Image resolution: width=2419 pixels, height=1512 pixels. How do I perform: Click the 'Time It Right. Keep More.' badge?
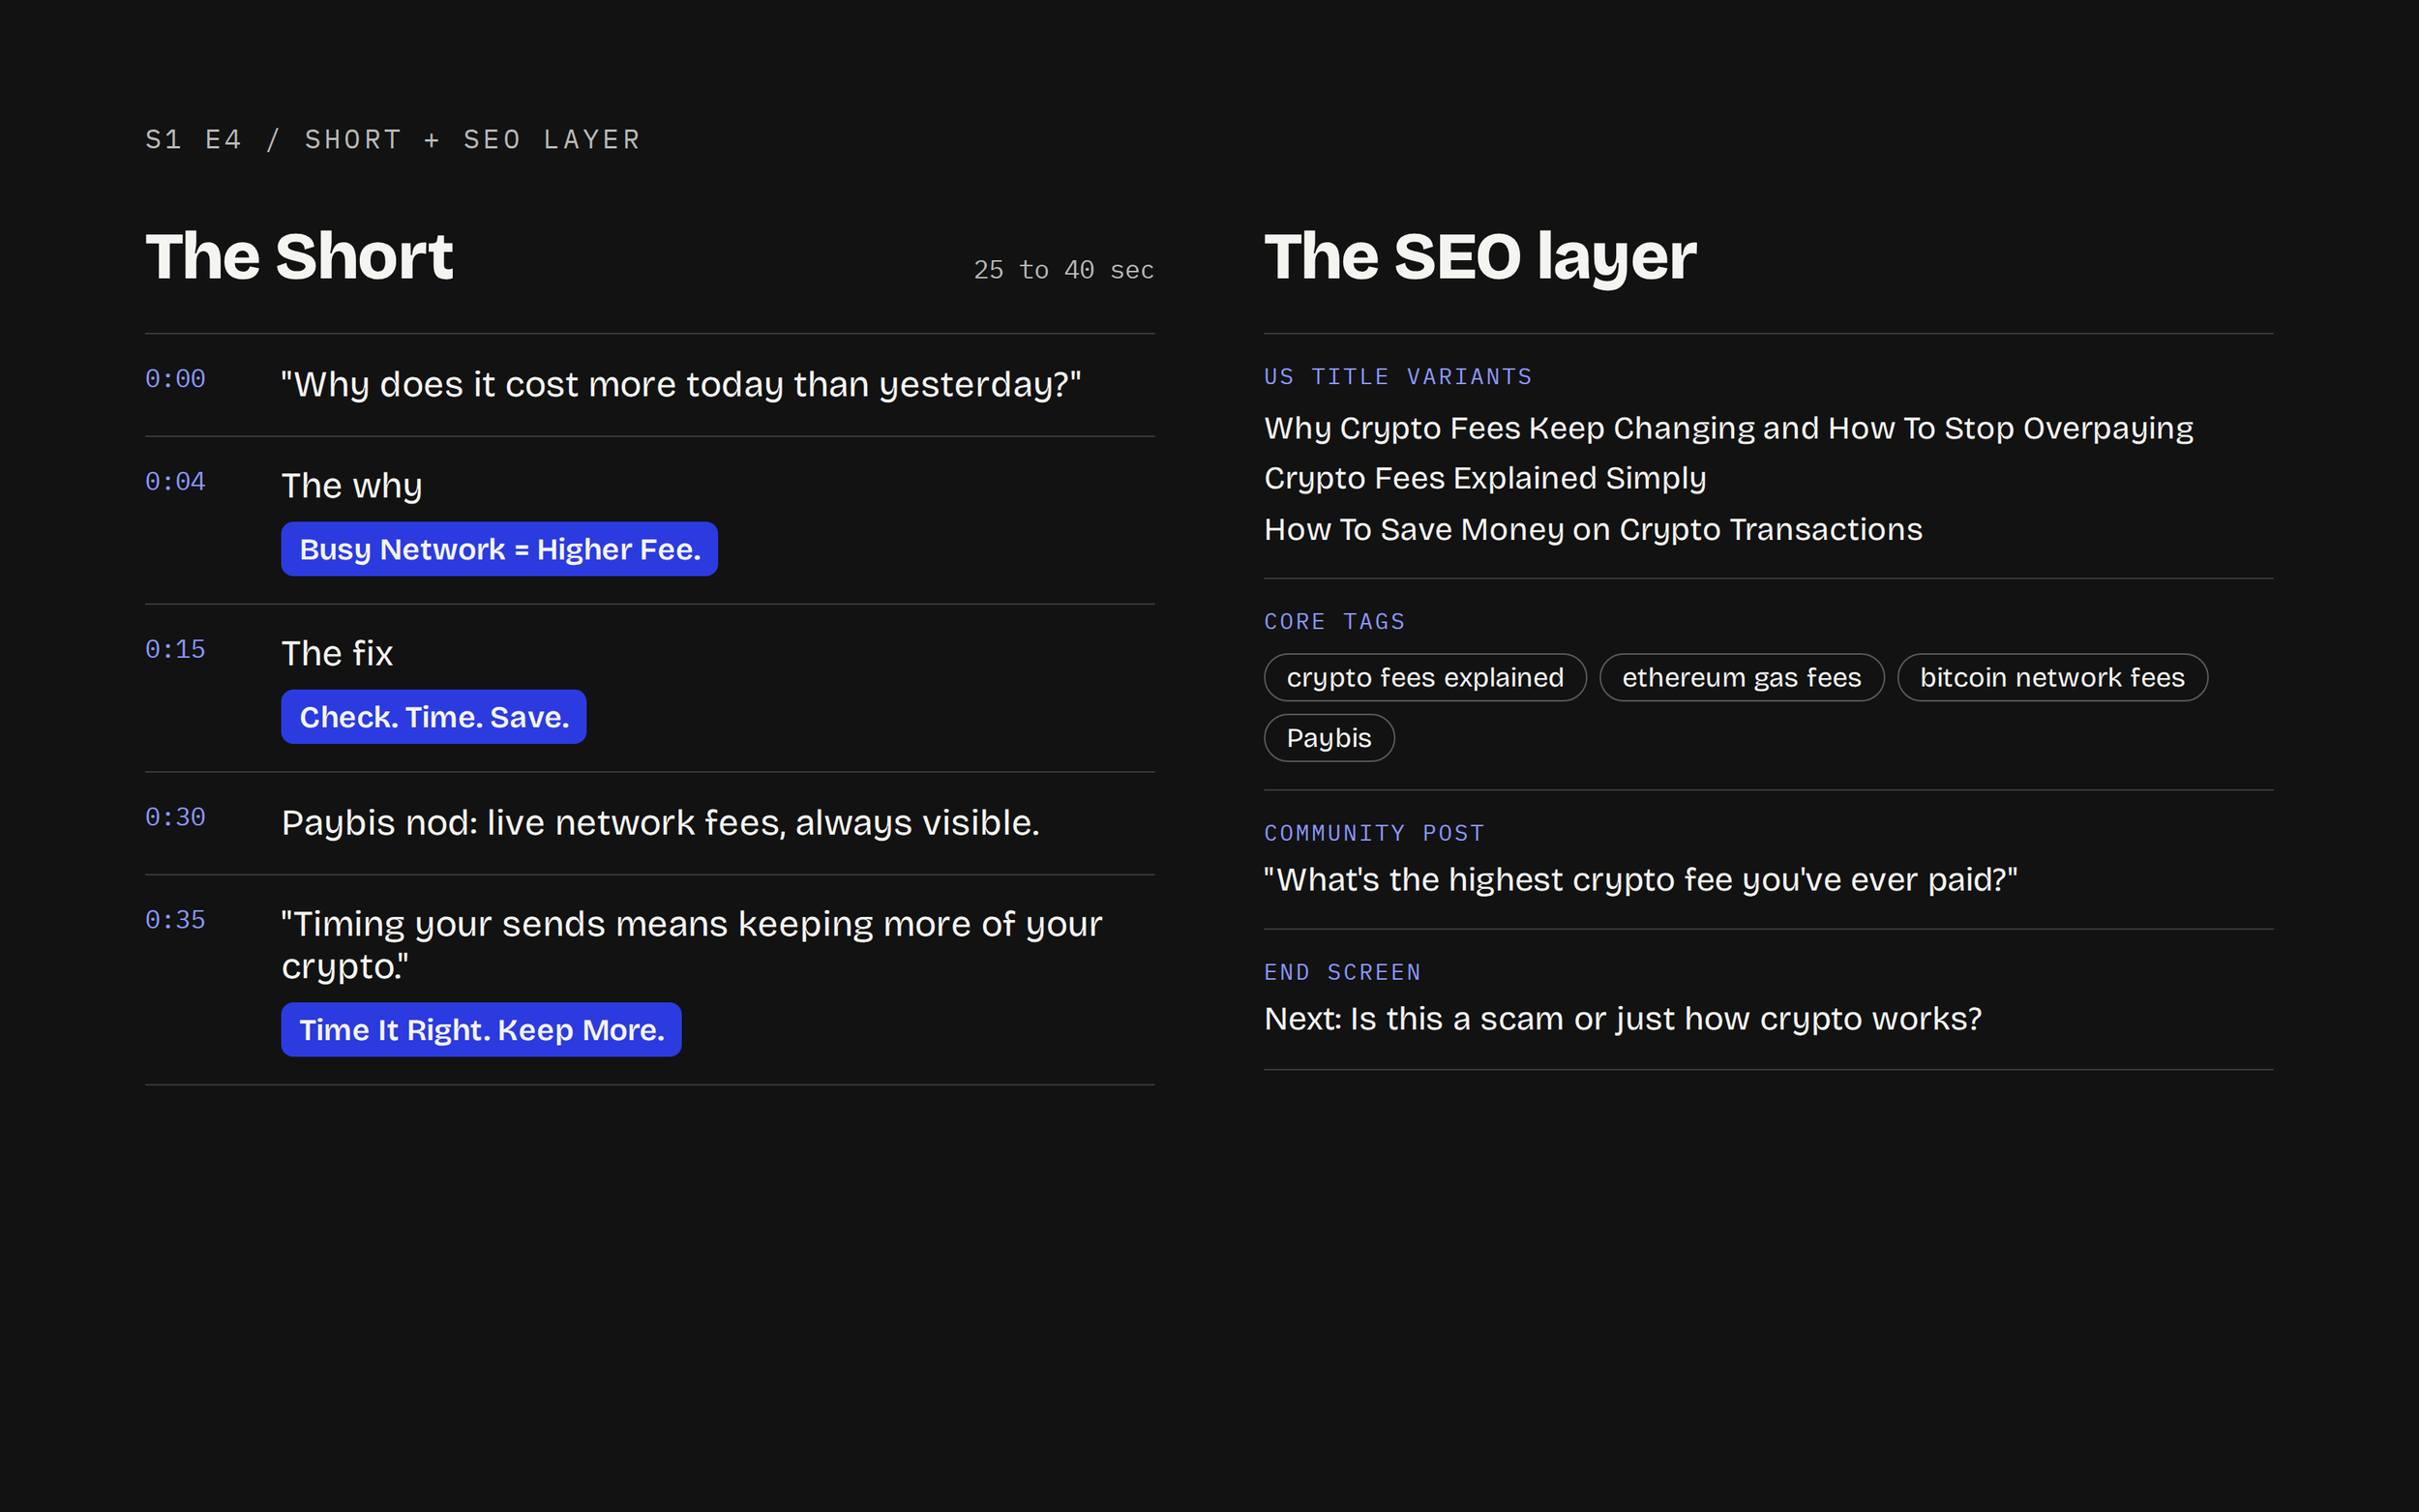[481, 1029]
